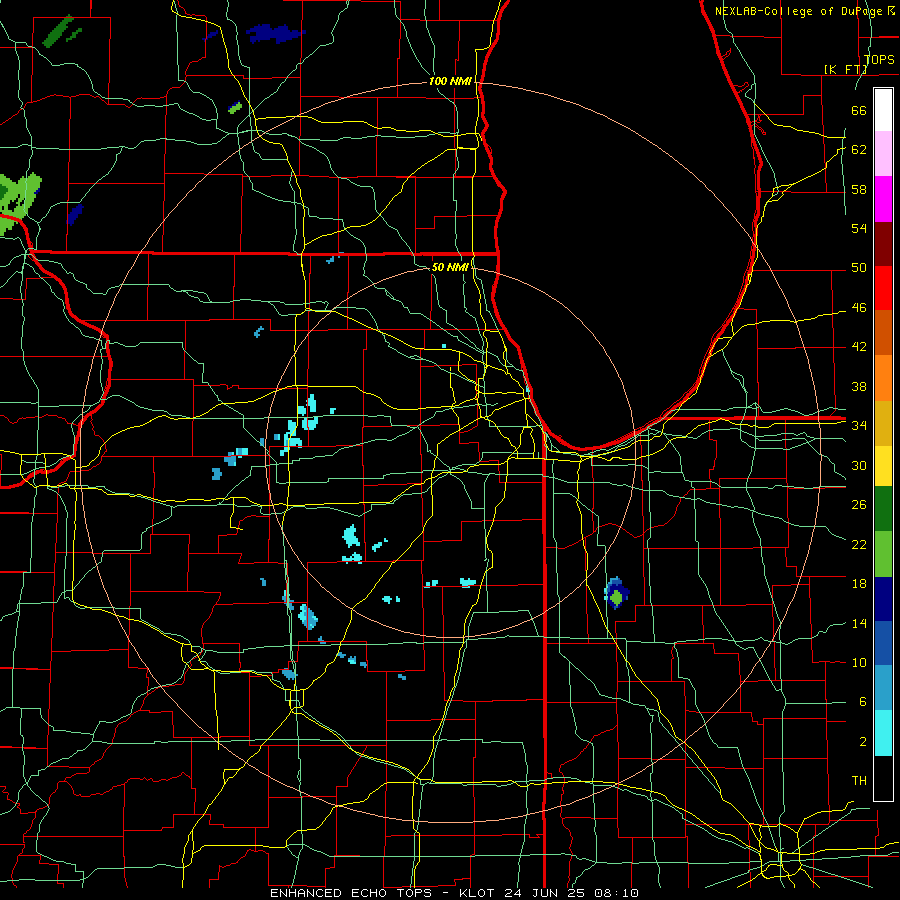900x900 pixels.
Task: Pick the navy blue legend swatch
Action: 883,599
